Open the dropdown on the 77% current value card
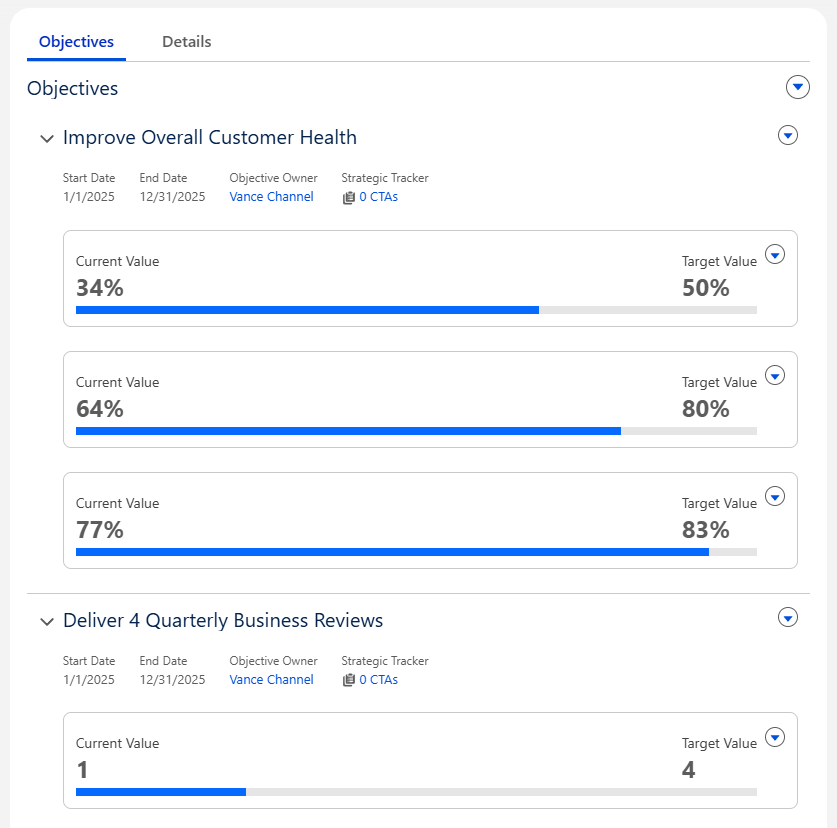 774,496
